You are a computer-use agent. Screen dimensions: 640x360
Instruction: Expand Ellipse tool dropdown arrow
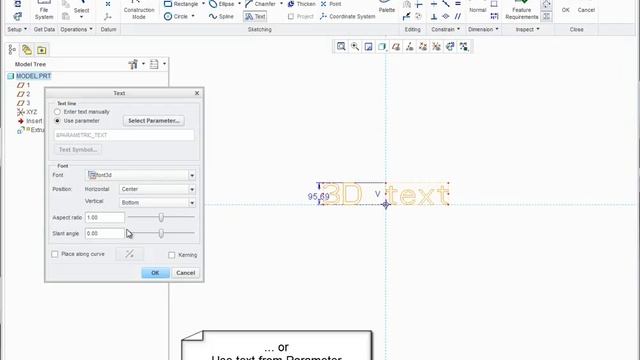pyautogui.click(x=240, y=4)
